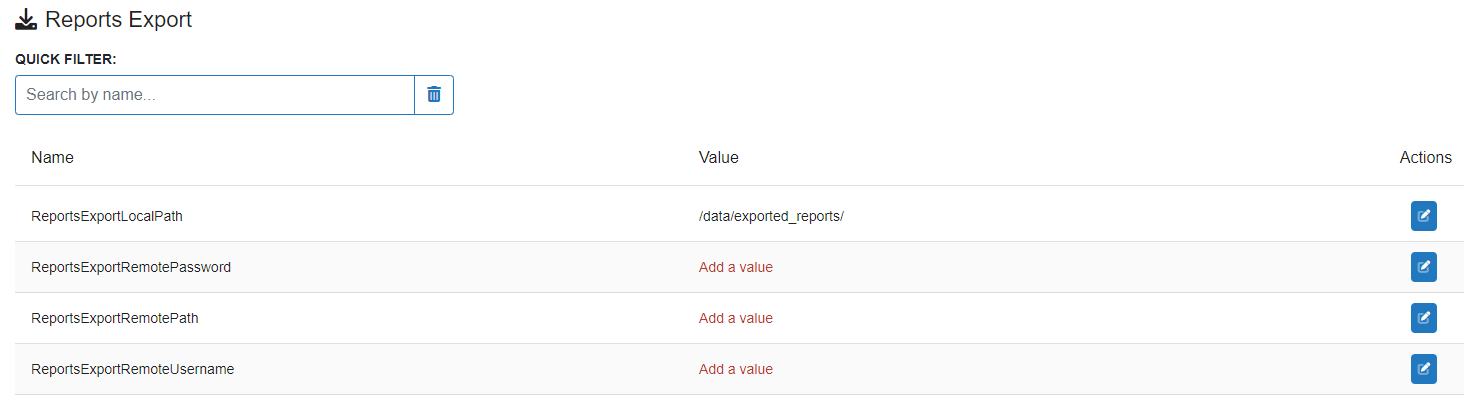The width and height of the screenshot is (1464, 395).
Task: Click the download icon beside Reports Export
Action: pos(26,19)
